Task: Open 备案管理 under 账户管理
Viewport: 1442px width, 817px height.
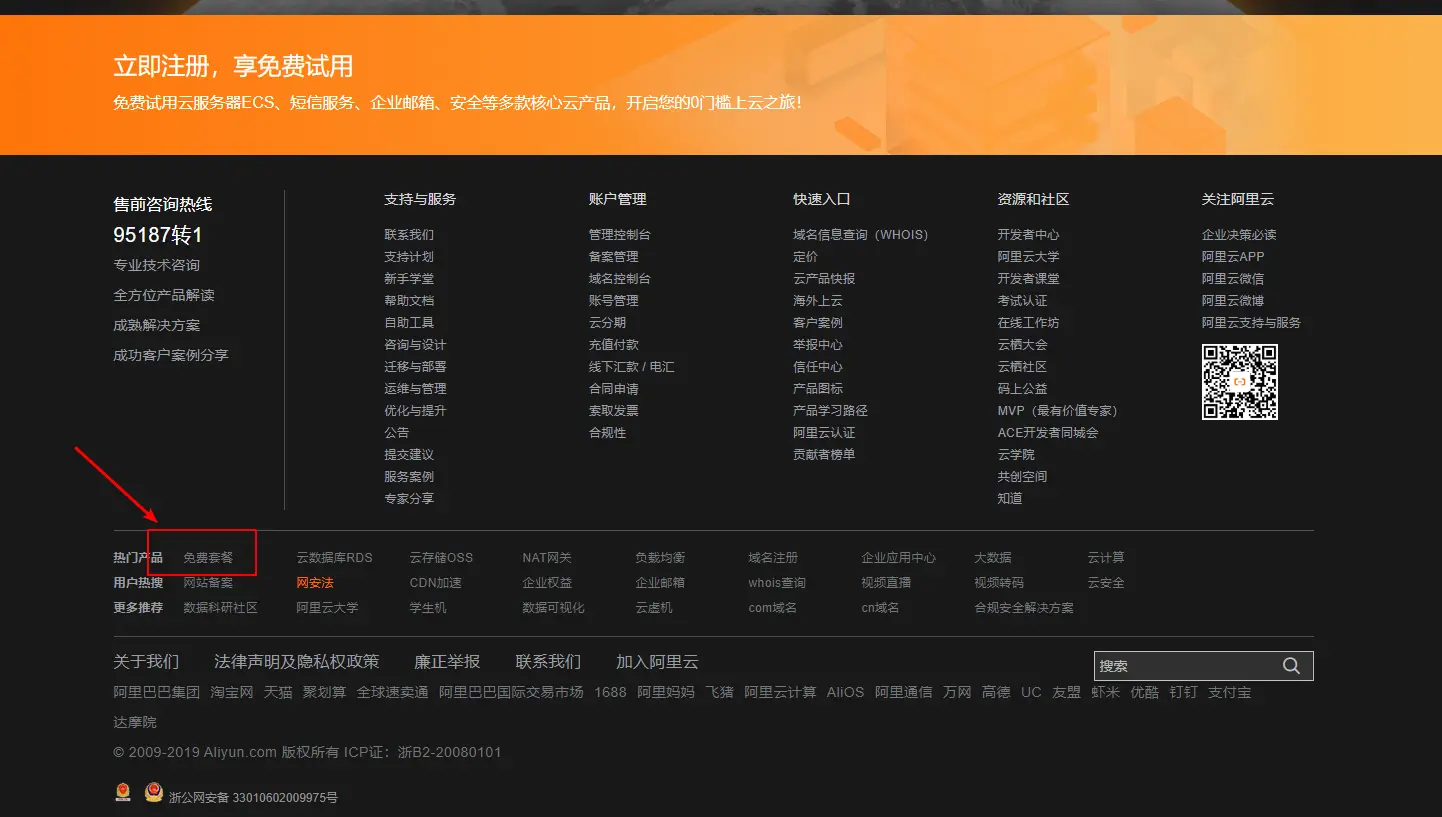Action: [614, 256]
